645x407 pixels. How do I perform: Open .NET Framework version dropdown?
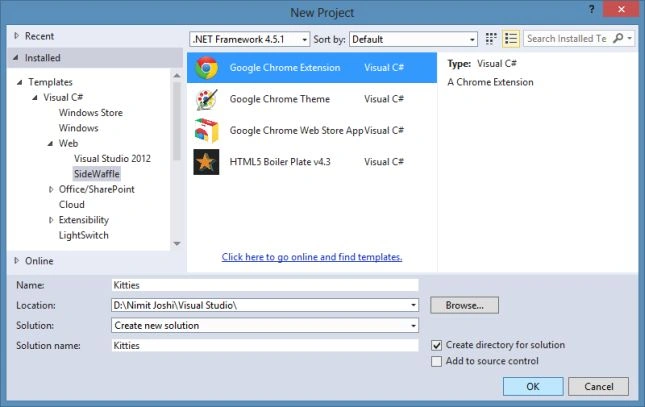coord(250,40)
